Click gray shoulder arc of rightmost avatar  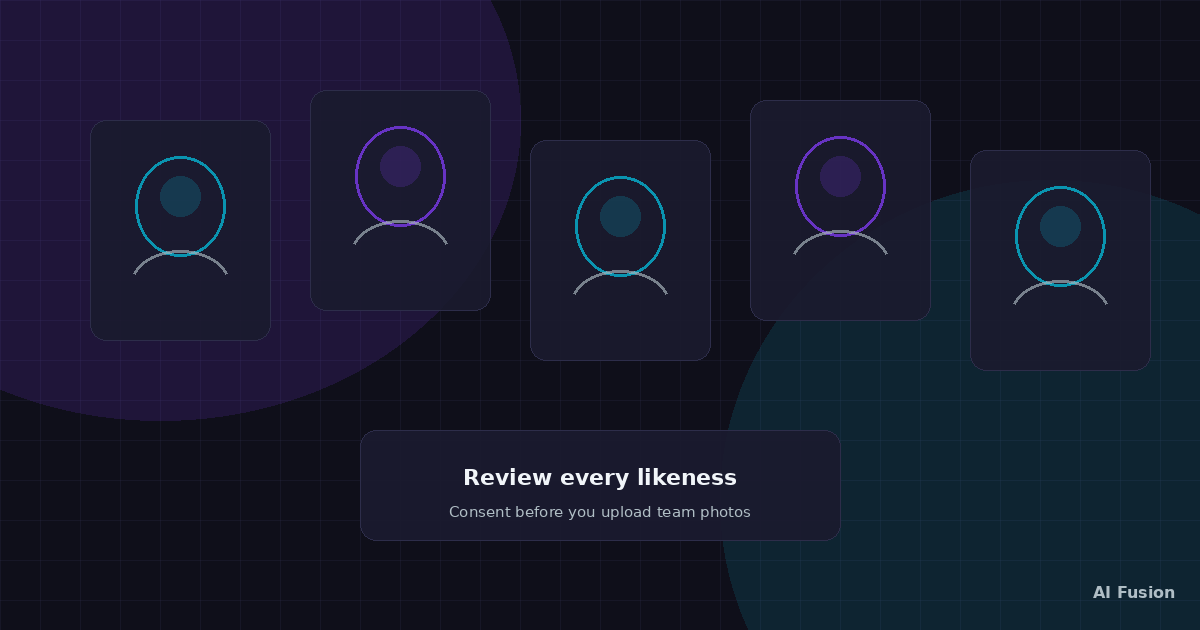coord(1060,291)
